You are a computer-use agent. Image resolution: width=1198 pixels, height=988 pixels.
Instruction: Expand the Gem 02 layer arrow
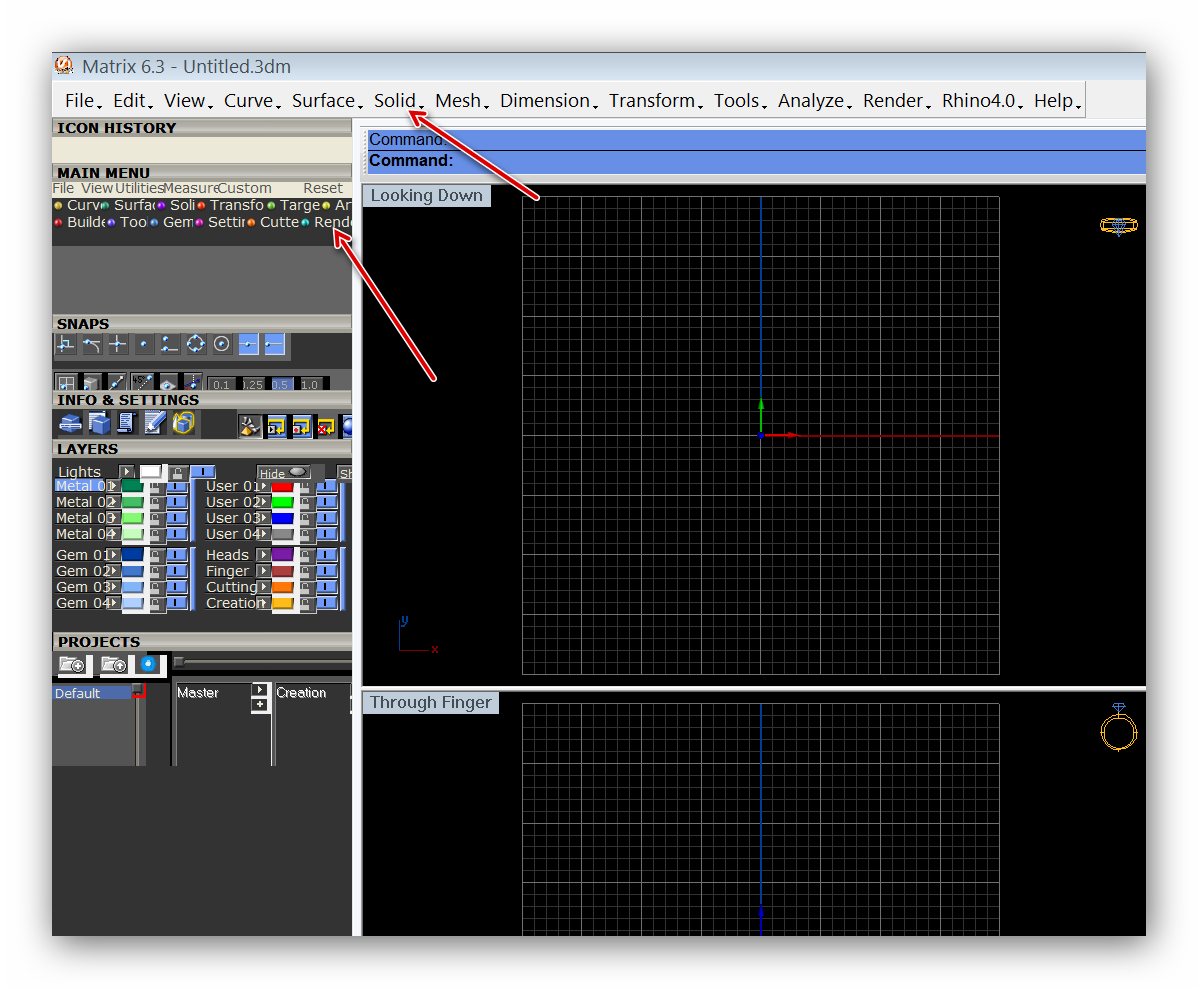coord(112,571)
